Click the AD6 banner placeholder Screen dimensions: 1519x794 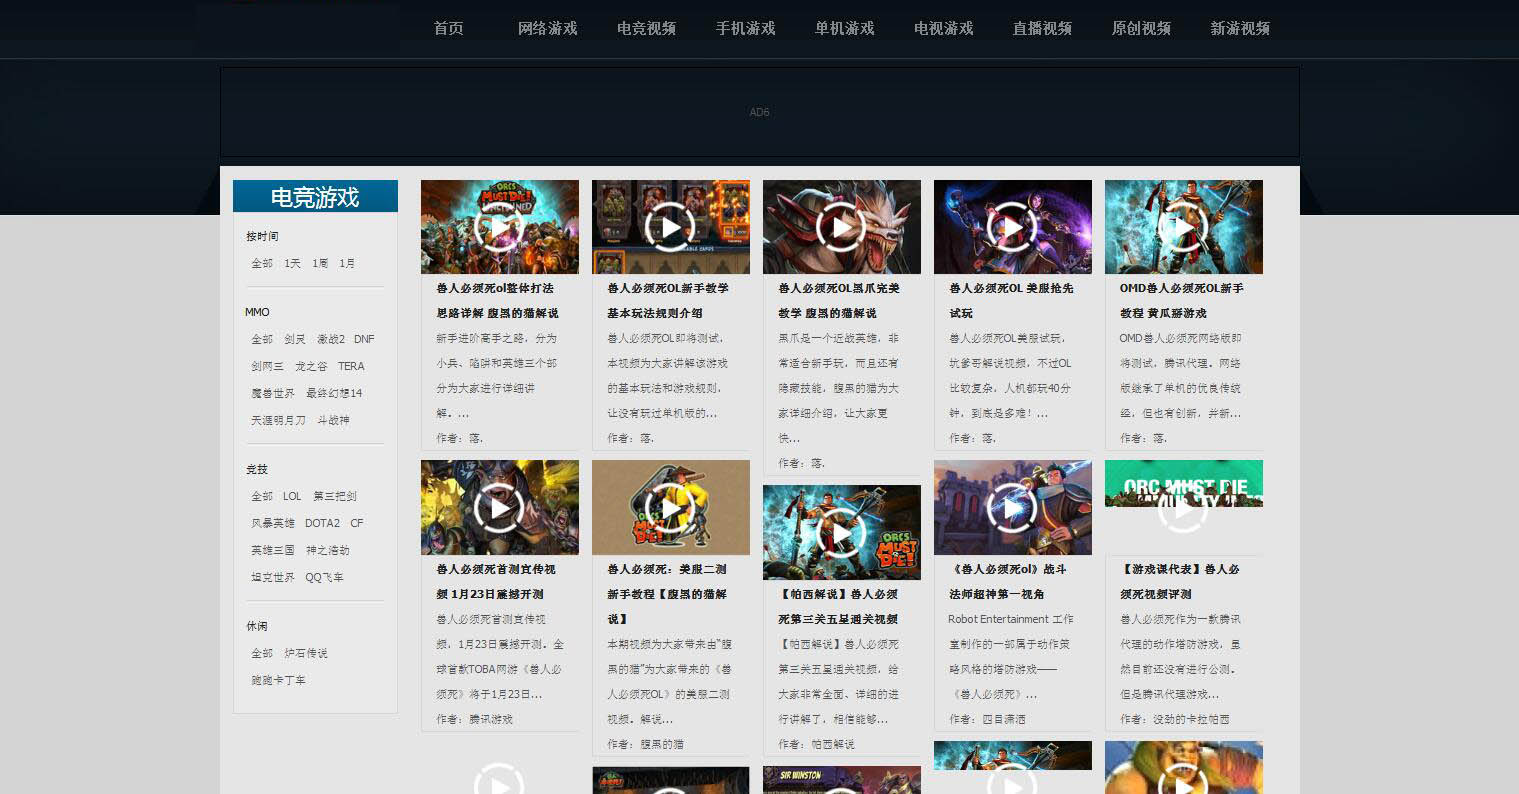point(759,112)
